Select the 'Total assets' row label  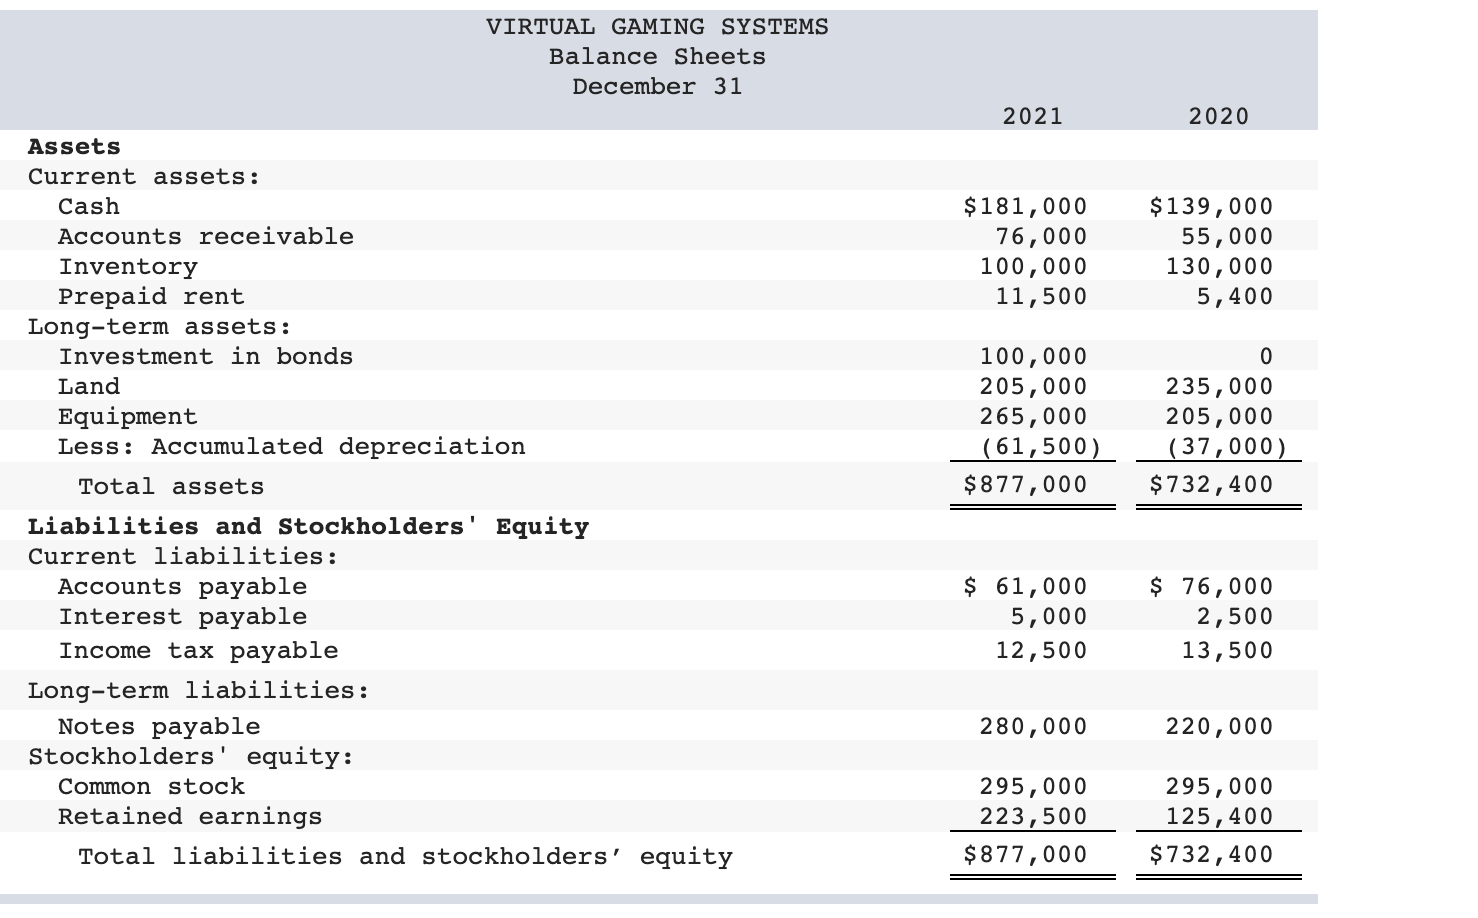(x=171, y=486)
